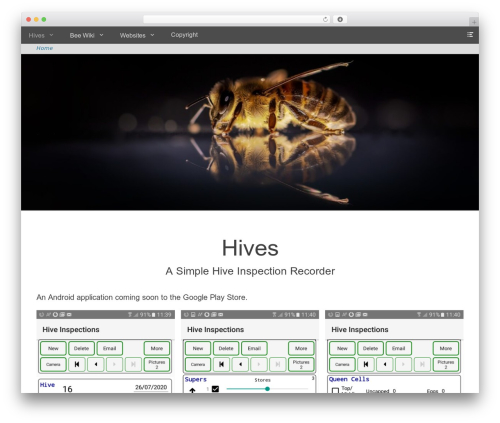Click 'A Simple Hive Inspection Recorder' subtitle

pyautogui.click(x=250, y=271)
